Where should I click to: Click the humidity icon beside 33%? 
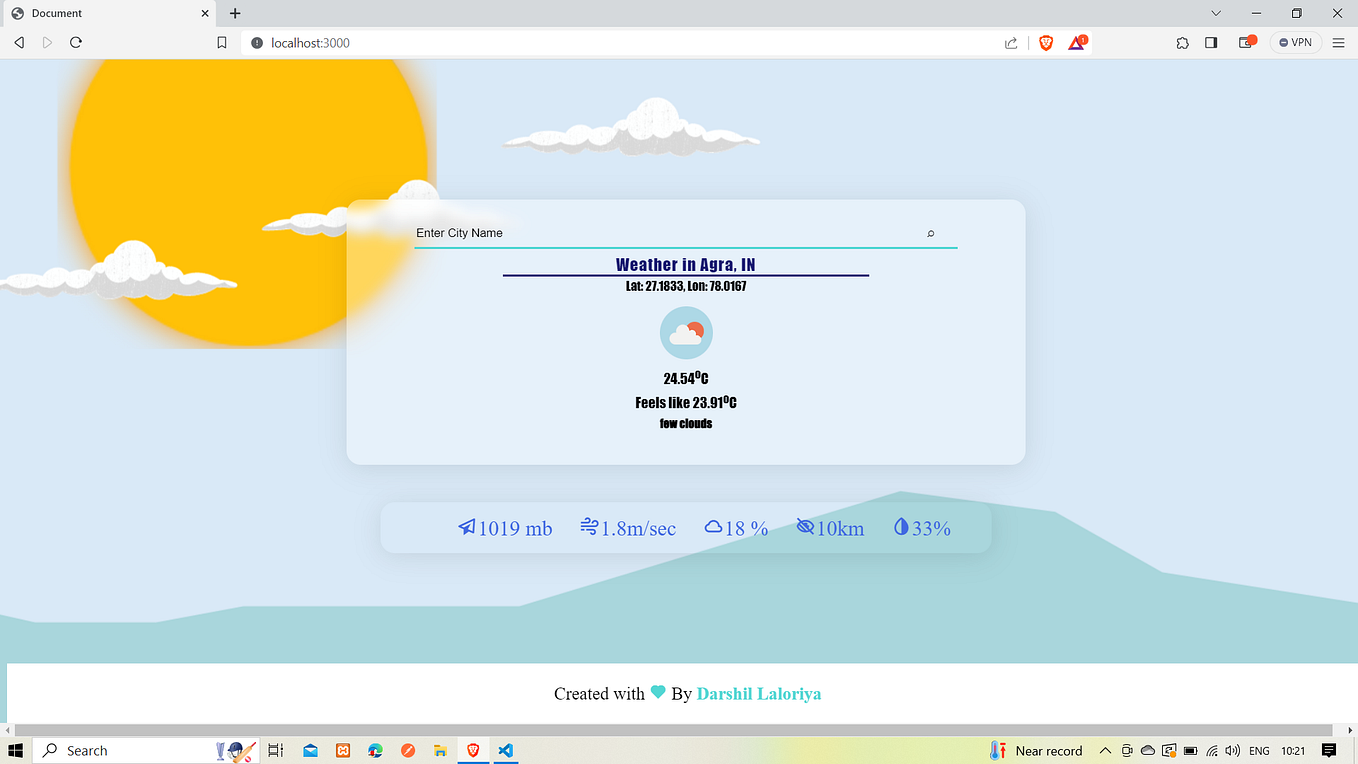click(x=901, y=527)
